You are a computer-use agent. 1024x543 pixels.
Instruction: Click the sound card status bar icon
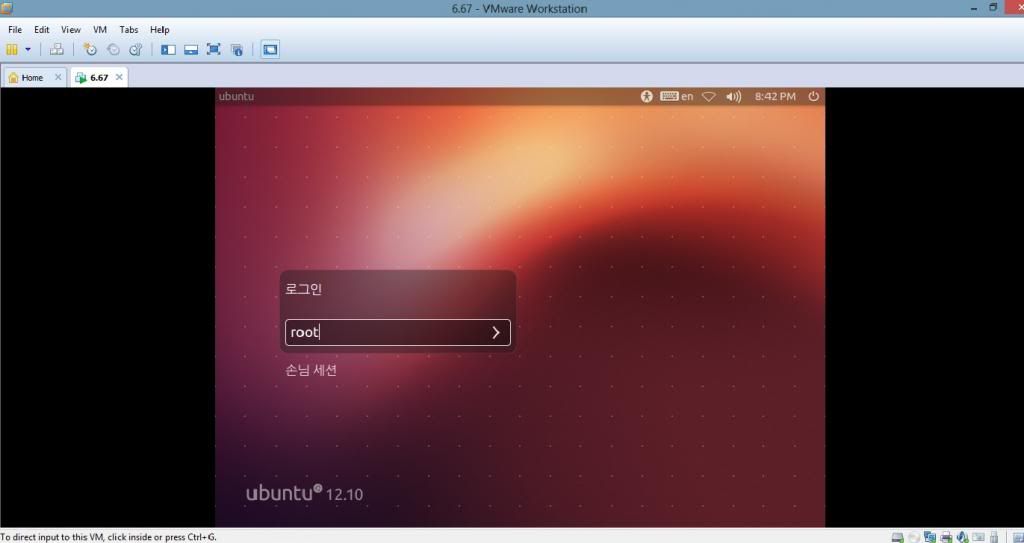point(962,537)
